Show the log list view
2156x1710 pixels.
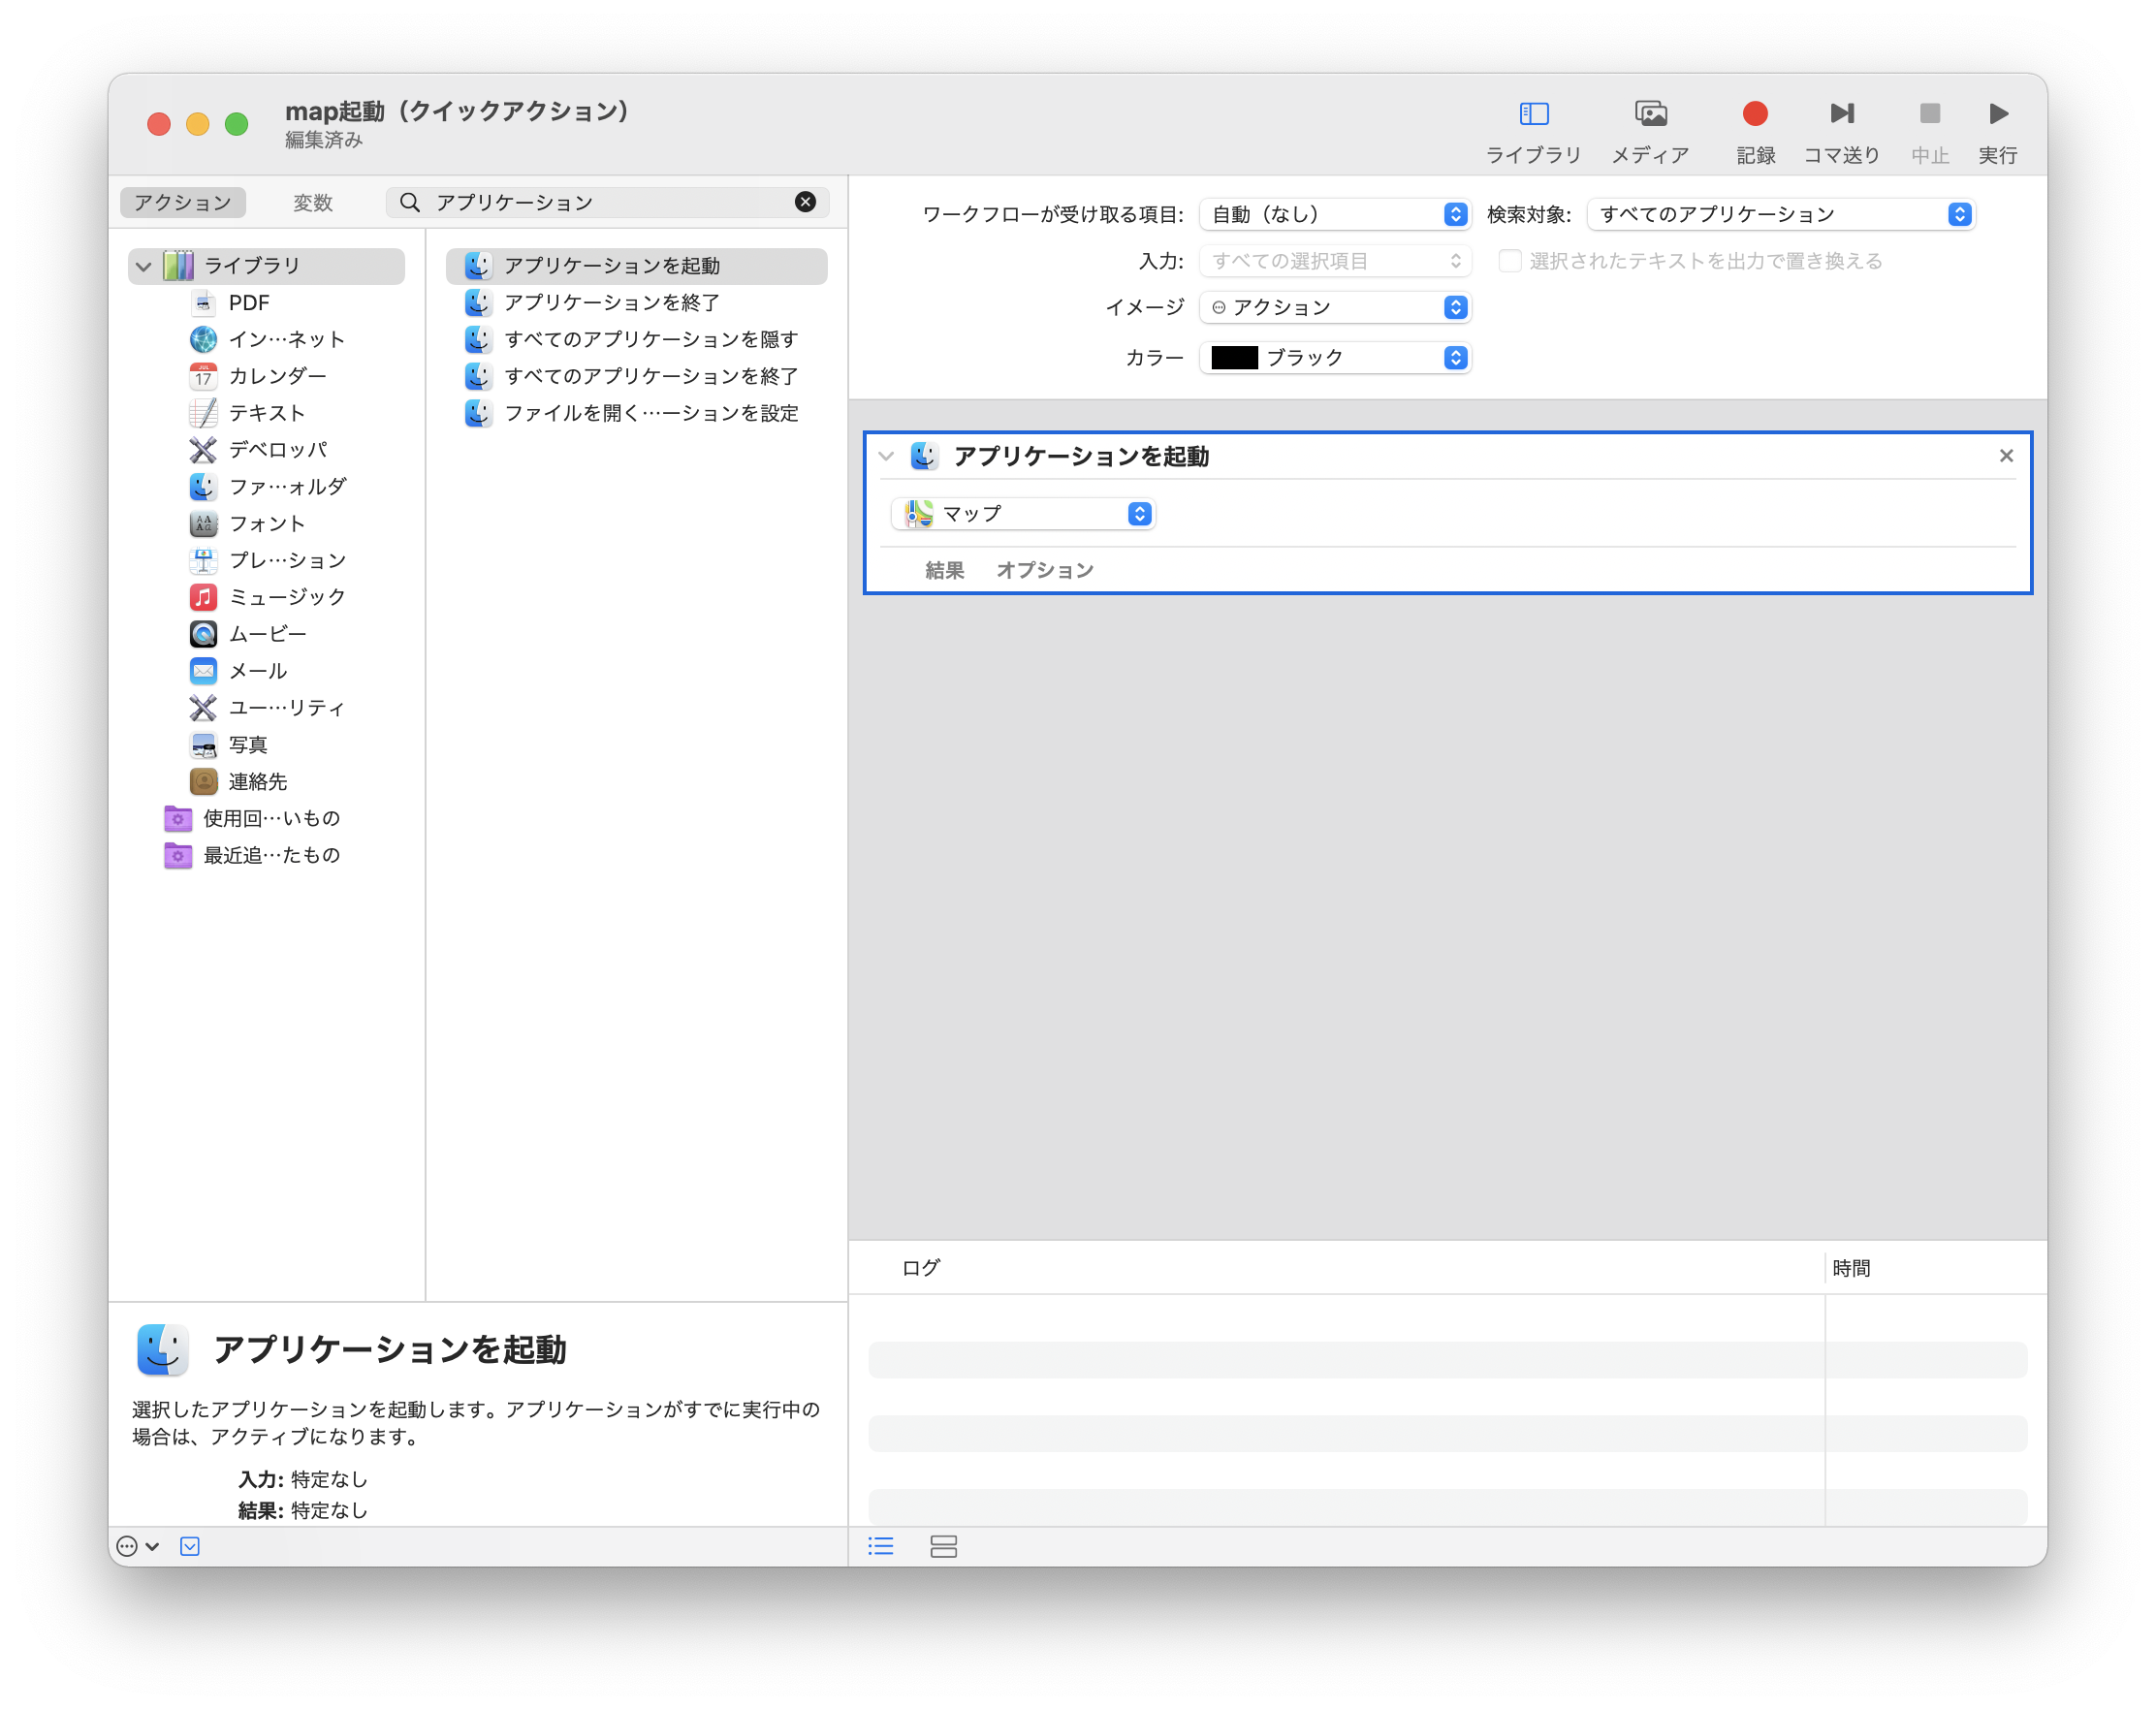click(881, 1546)
